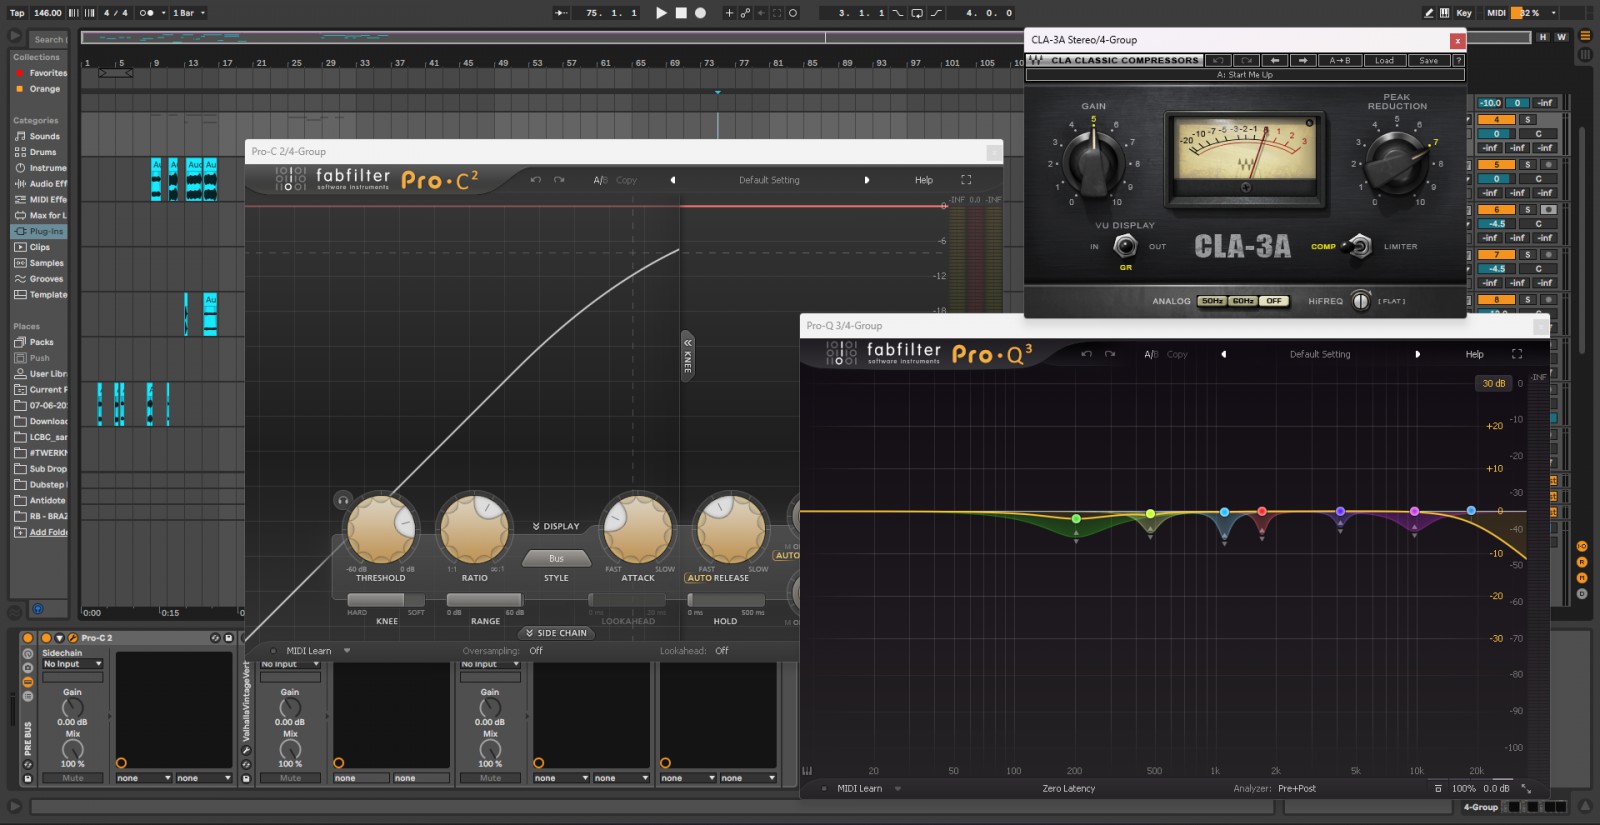Flip the CLA-3A Comp/Limiter switch
Screen dimensions: 1600x825
[x=1358, y=246]
